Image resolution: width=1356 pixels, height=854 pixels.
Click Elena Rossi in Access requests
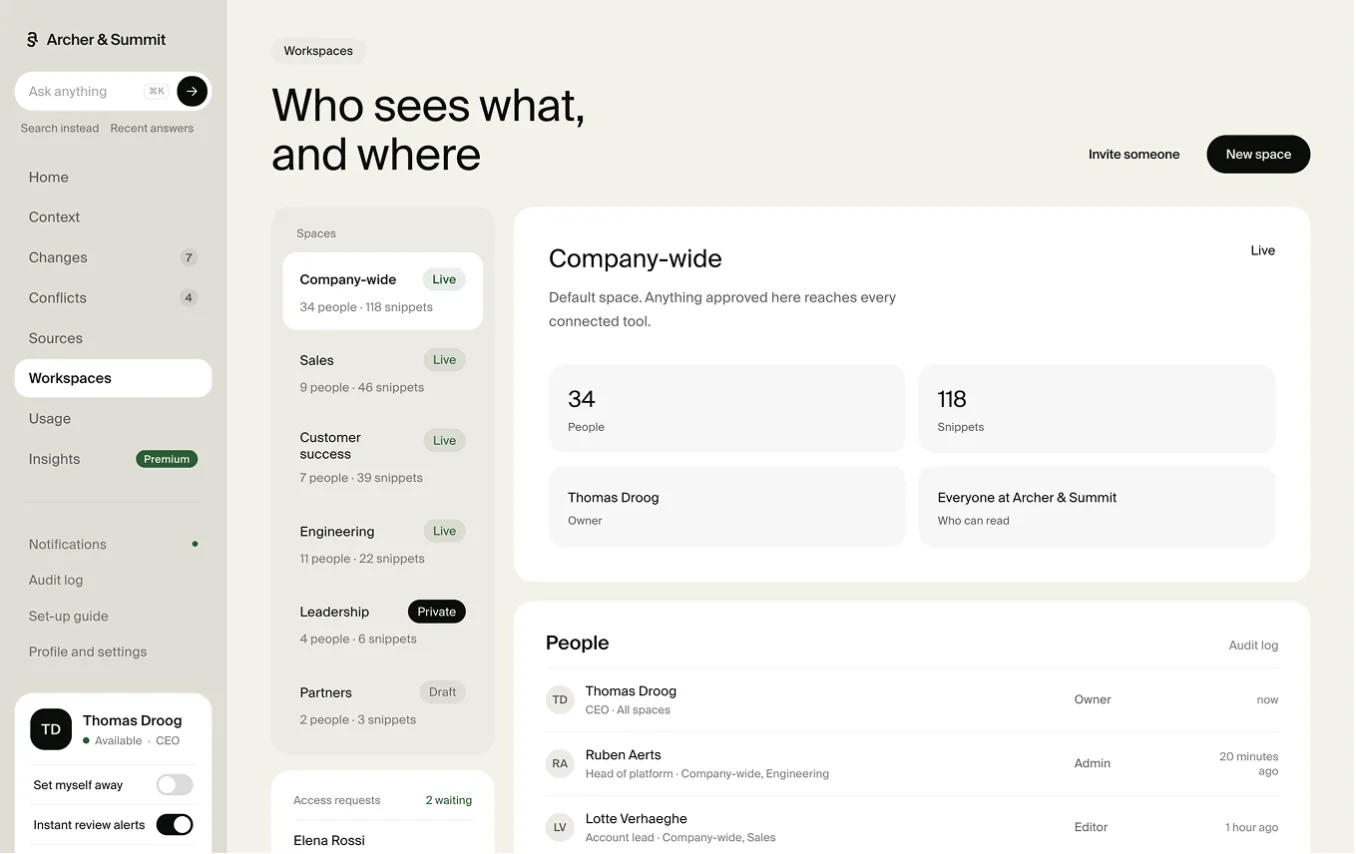329,840
